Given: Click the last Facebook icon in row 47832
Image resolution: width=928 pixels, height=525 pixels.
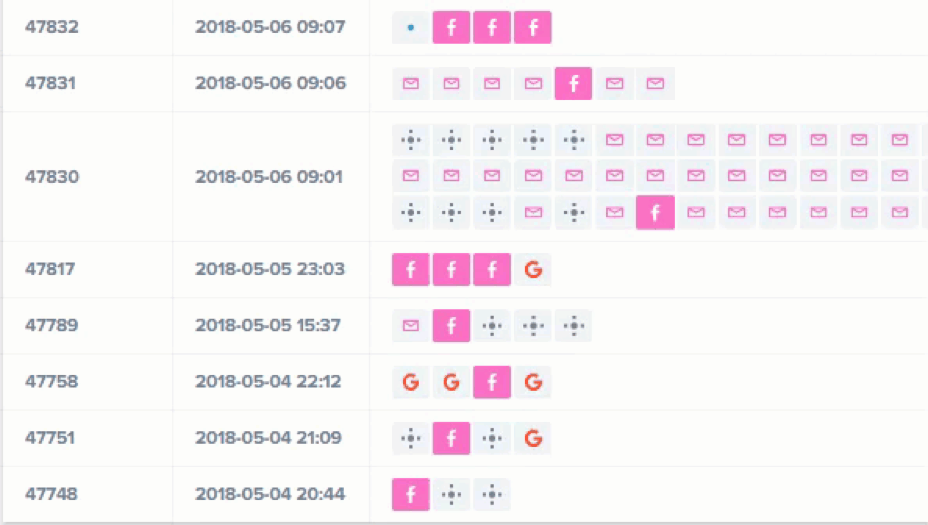Looking at the screenshot, I should (533, 28).
